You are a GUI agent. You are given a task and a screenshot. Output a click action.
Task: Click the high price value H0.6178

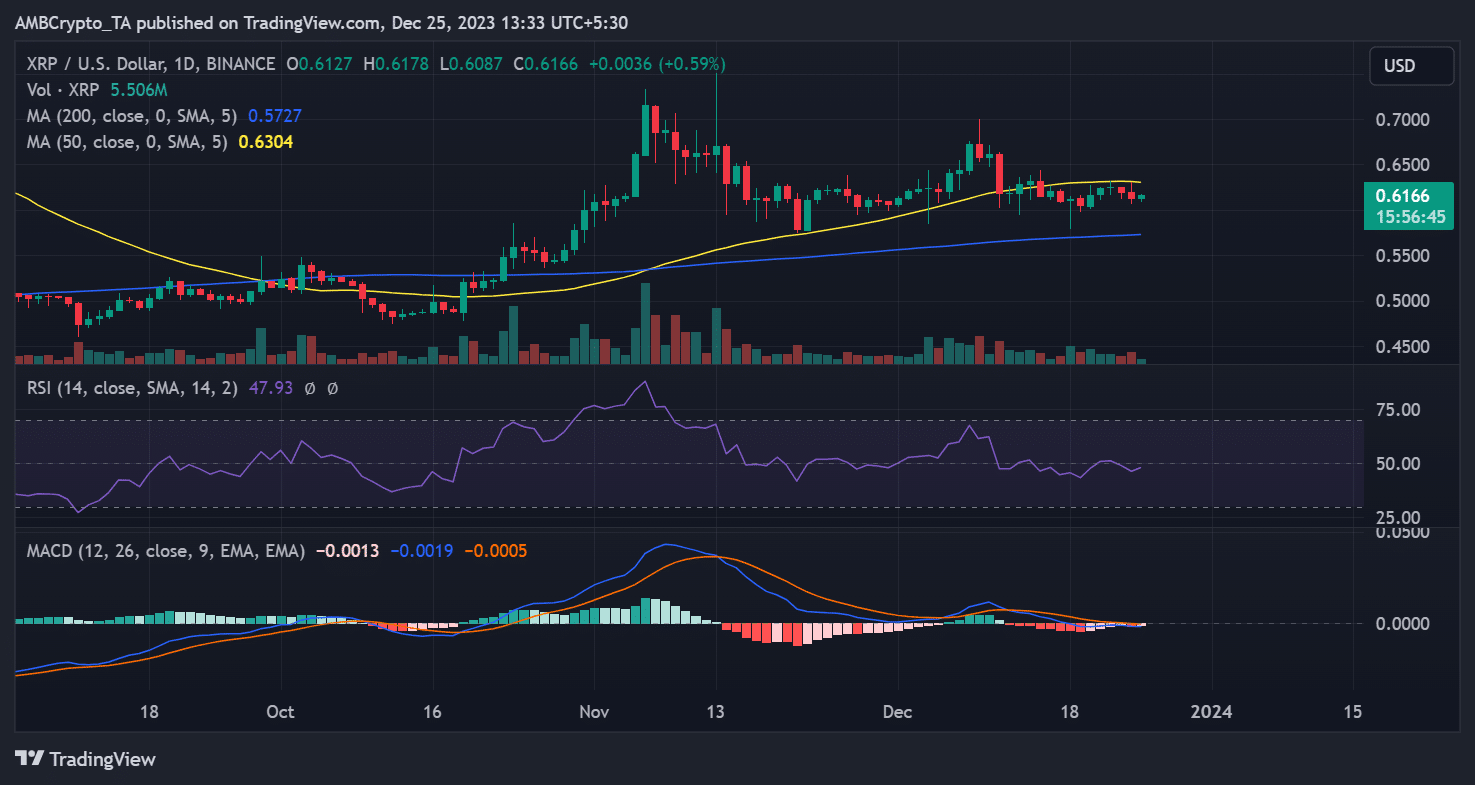(x=395, y=64)
